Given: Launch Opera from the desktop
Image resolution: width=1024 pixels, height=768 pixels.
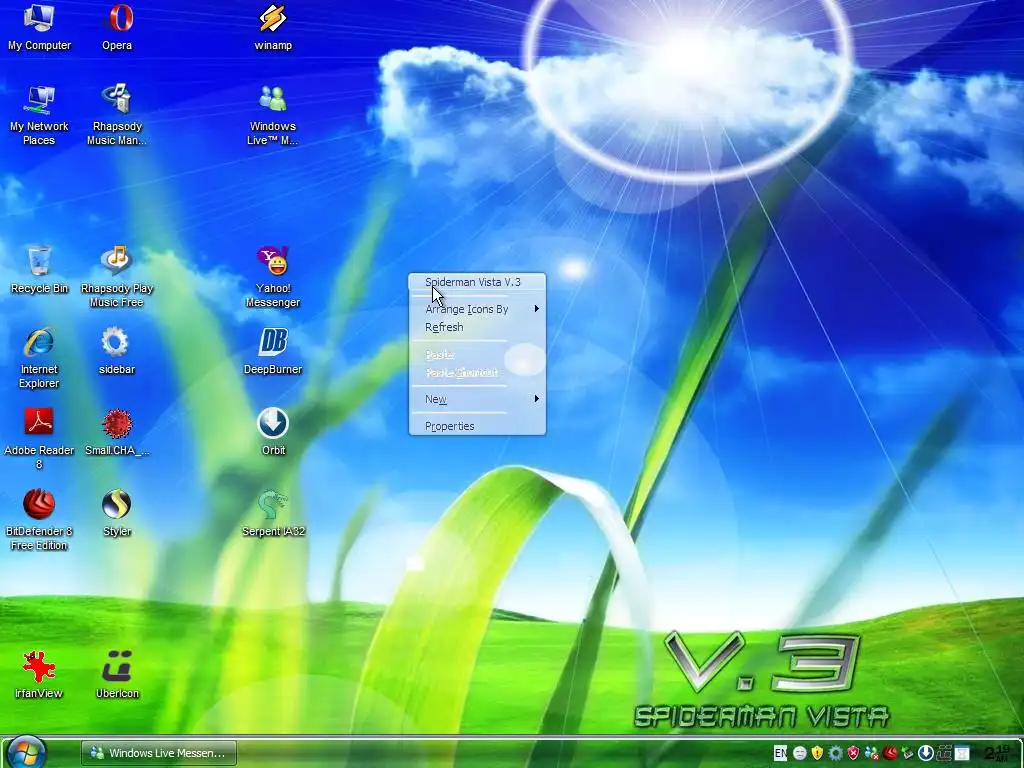Looking at the screenshot, I should coord(117,27).
